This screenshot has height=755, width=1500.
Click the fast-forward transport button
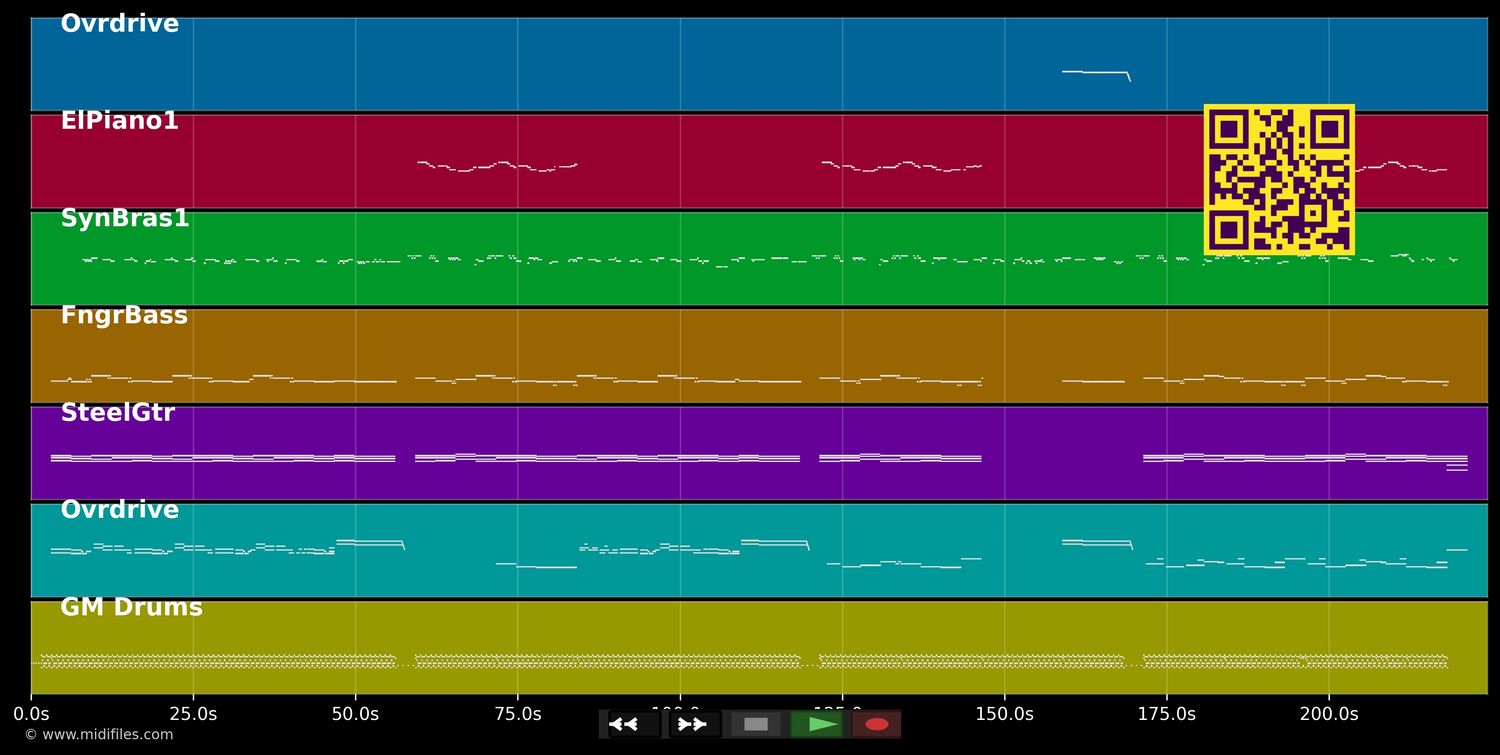coord(695,724)
